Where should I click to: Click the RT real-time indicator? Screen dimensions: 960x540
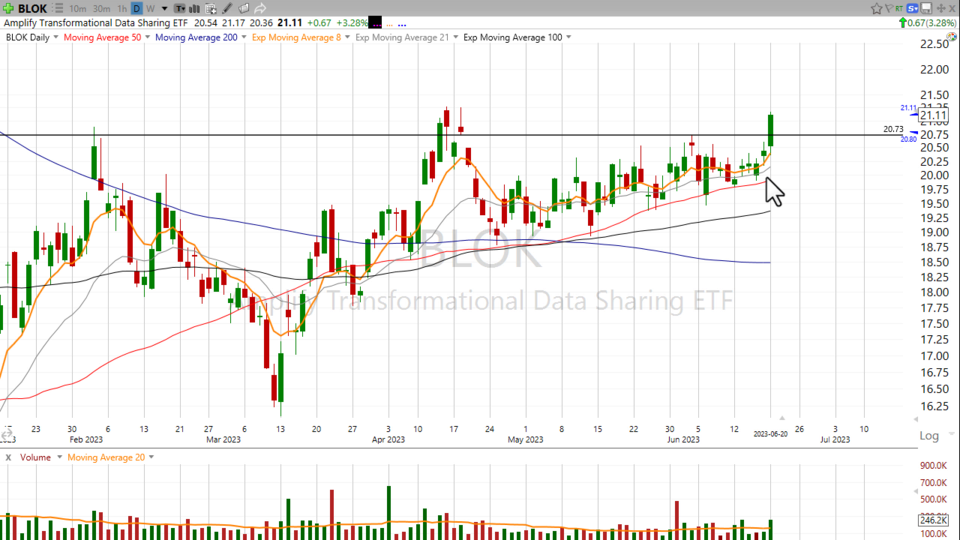click(x=899, y=9)
